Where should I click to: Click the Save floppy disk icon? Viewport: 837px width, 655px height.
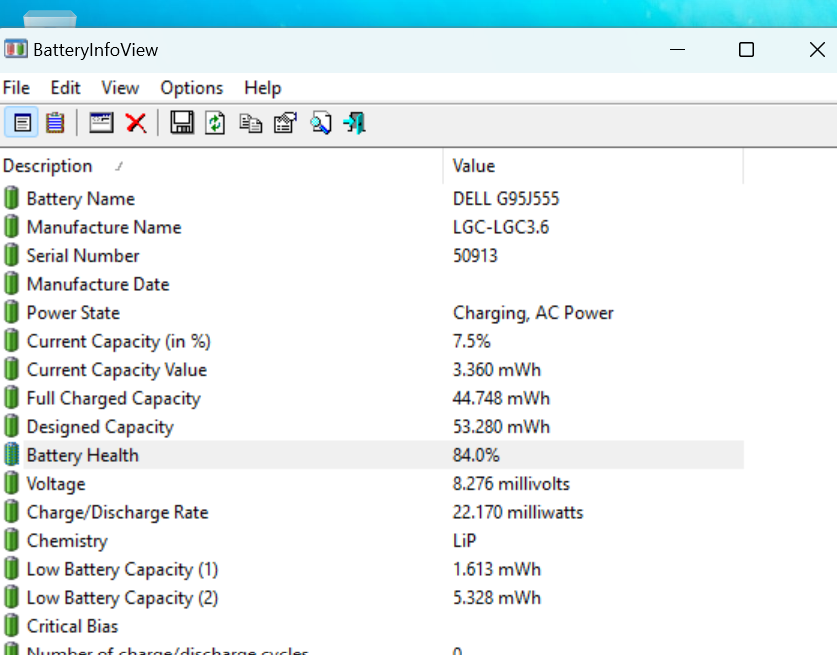pyautogui.click(x=182, y=123)
